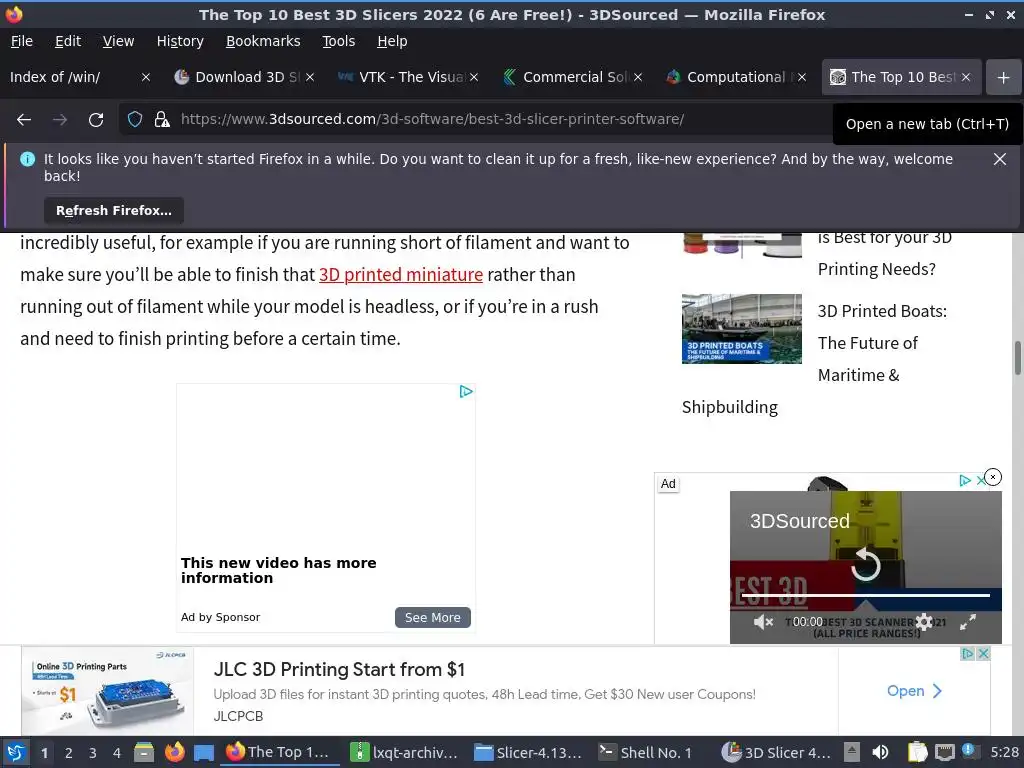
Task: Close the 'Download 3D Sl' tab
Action: (310, 77)
